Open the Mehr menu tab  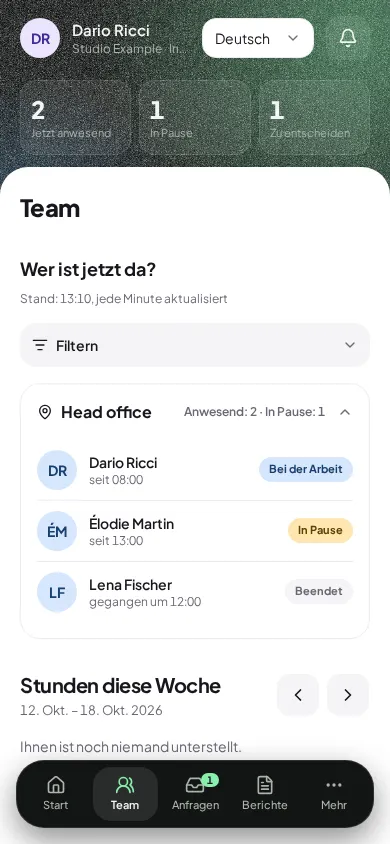[334, 793]
